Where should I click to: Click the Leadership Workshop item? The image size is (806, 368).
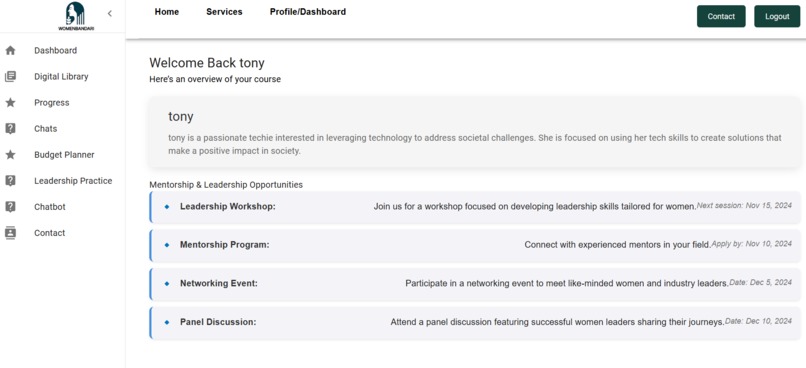[475, 207]
